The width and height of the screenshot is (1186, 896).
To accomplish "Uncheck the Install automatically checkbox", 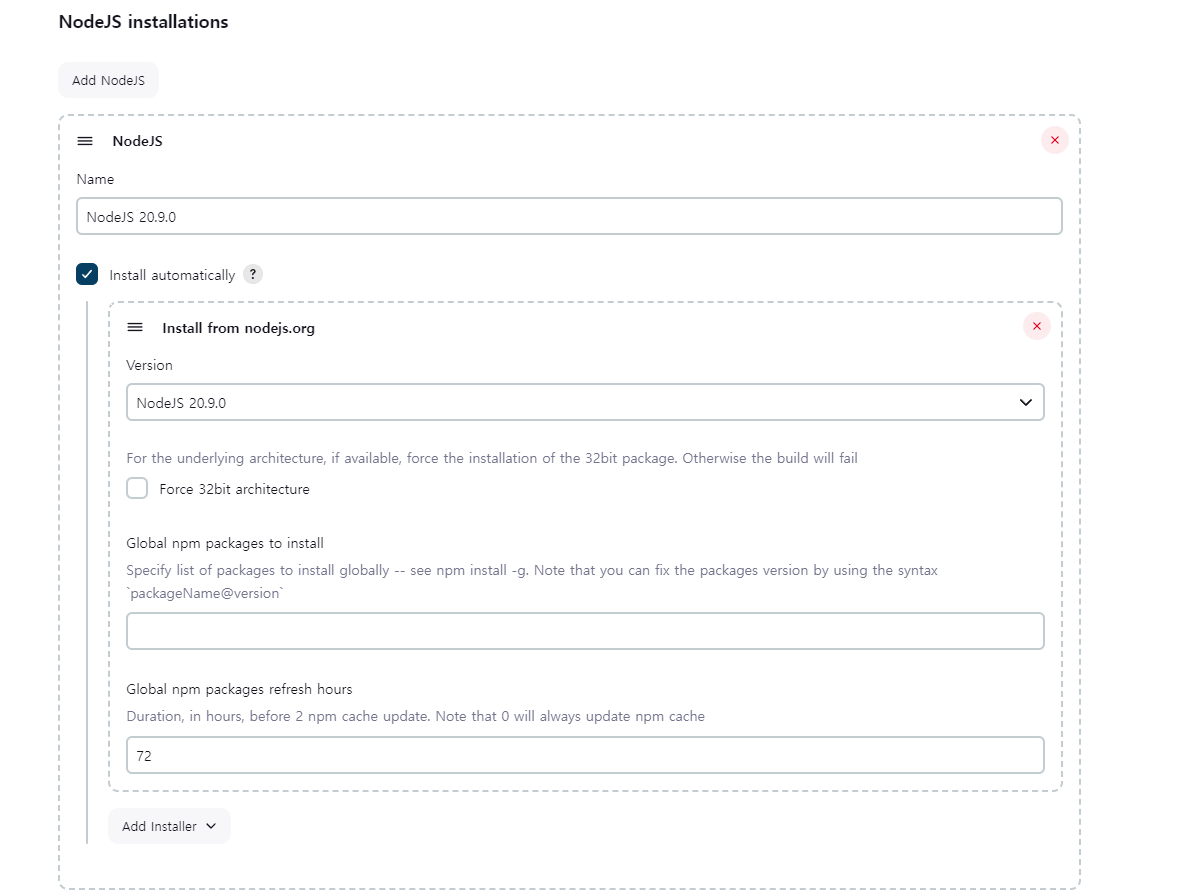I will pos(87,274).
